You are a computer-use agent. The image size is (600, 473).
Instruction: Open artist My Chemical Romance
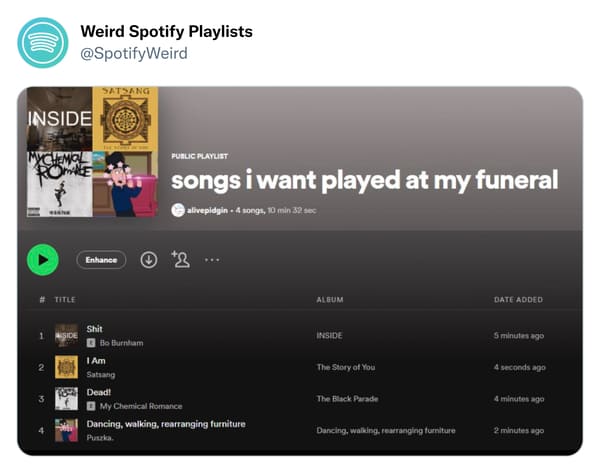tap(141, 406)
